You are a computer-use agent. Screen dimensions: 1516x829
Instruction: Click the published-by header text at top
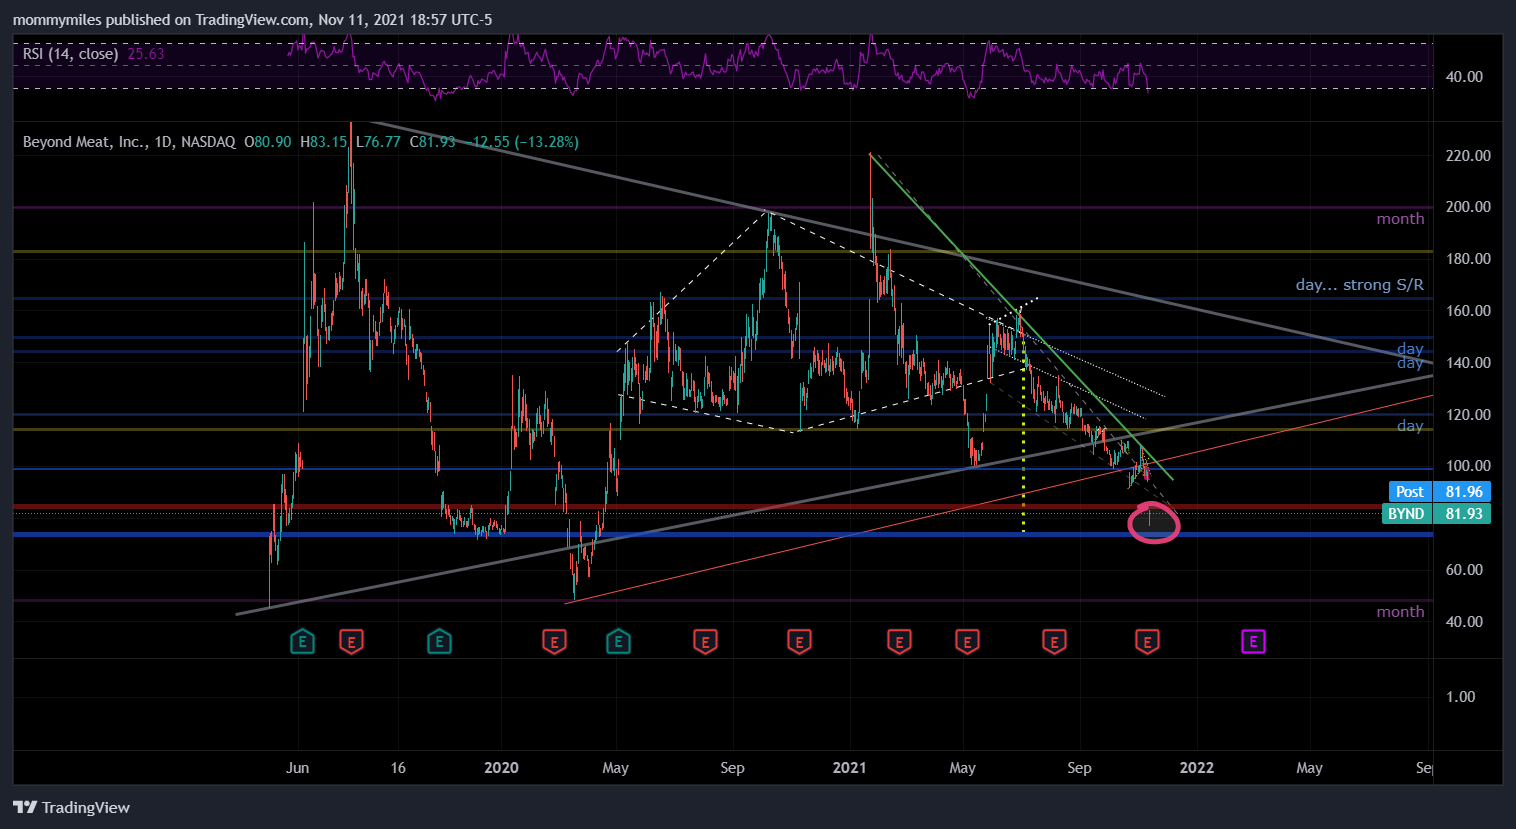(x=252, y=20)
